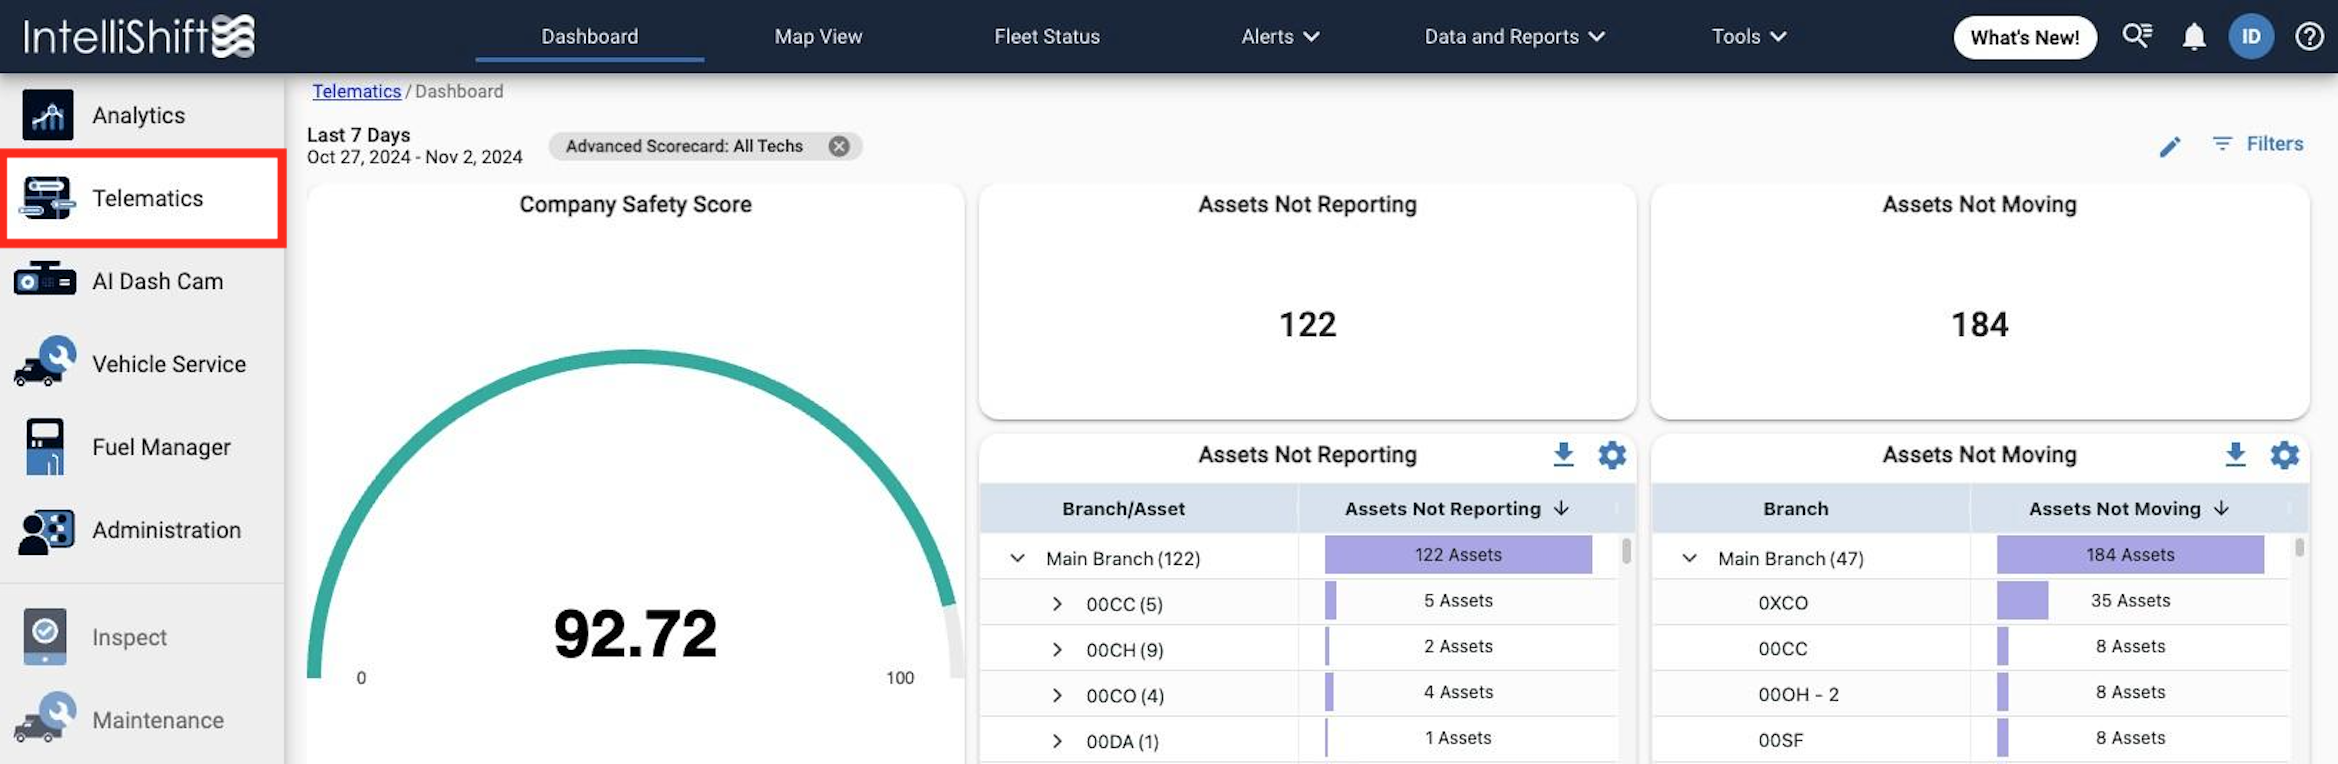
Task: Collapse Main Branch (122) row
Action: click(1017, 558)
